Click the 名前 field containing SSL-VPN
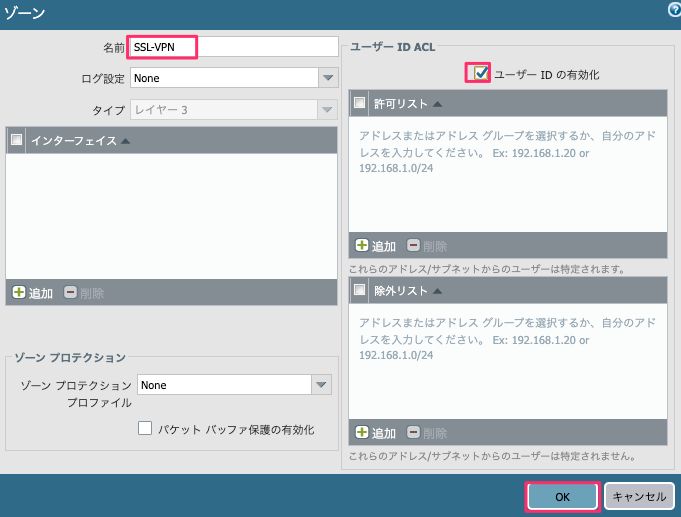The height and width of the screenshot is (517, 681). (234, 47)
